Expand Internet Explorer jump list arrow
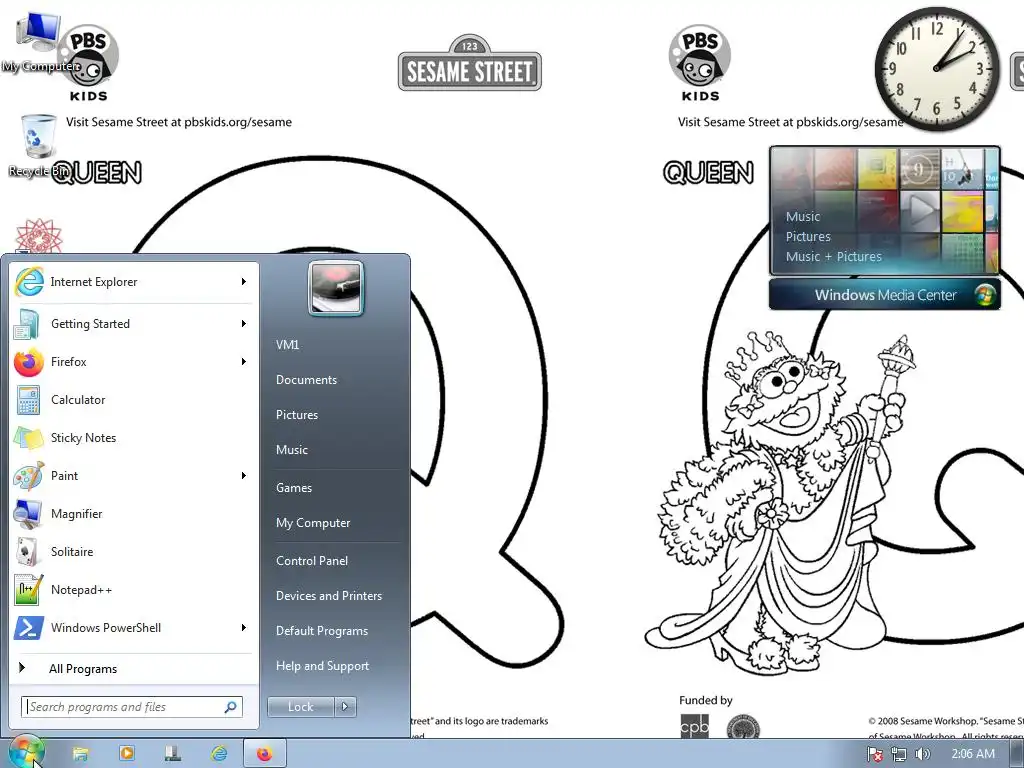 click(244, 282)
